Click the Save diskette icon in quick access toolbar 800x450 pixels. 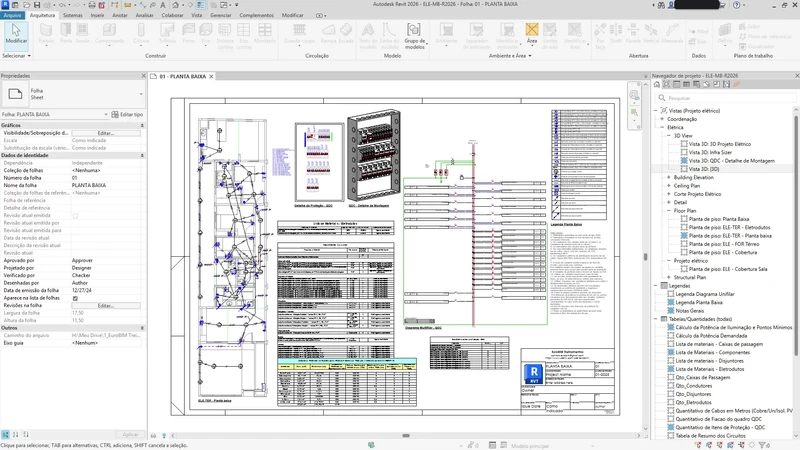[x=37, y=5]
